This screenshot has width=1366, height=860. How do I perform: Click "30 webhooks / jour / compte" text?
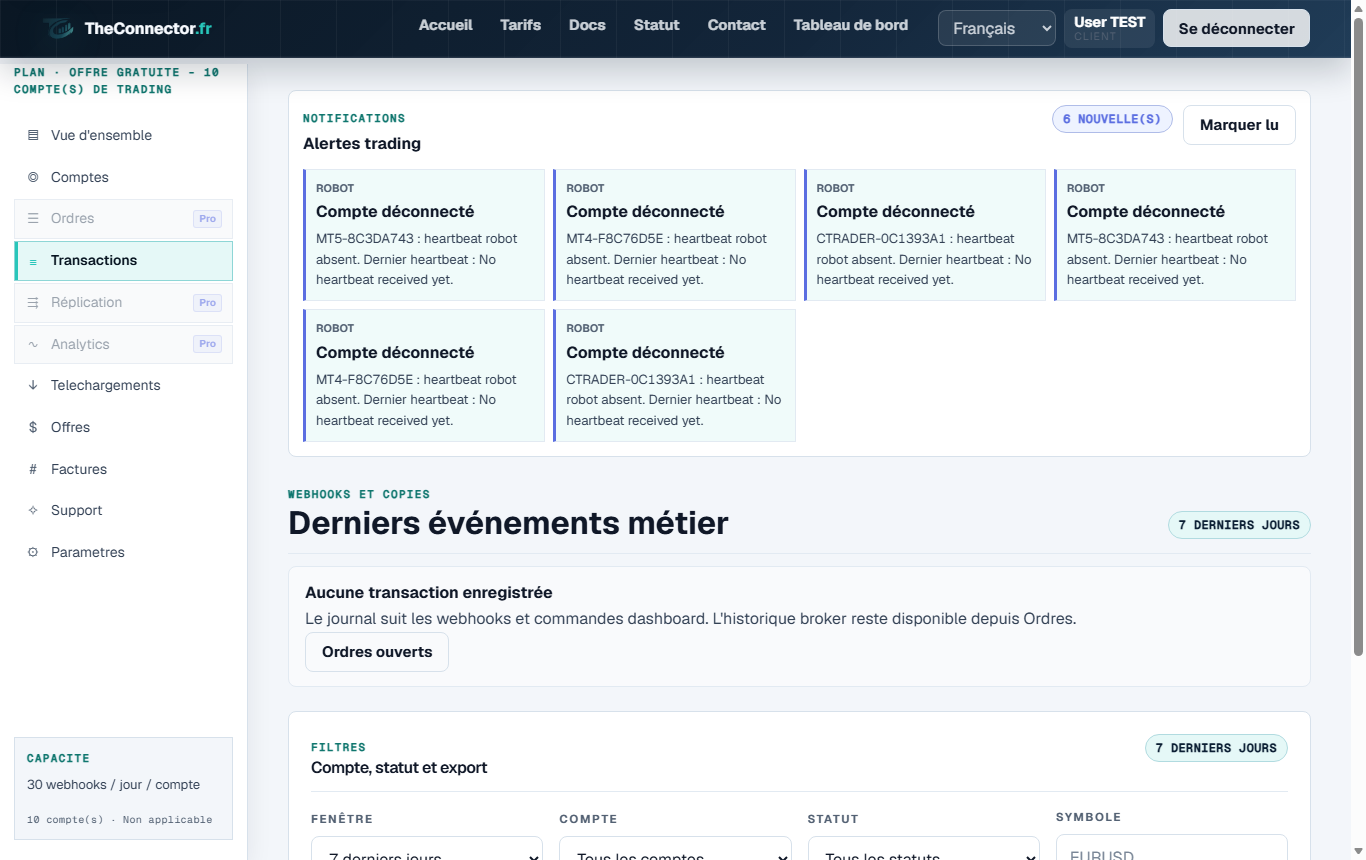114,785
